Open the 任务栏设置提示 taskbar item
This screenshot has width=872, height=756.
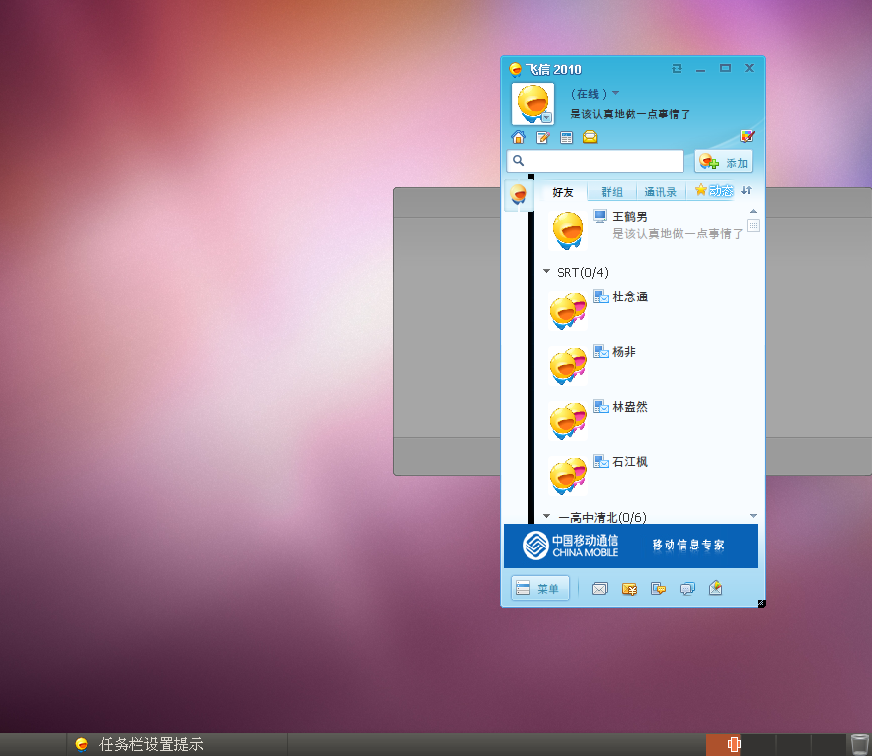click(x=177, y=744)
